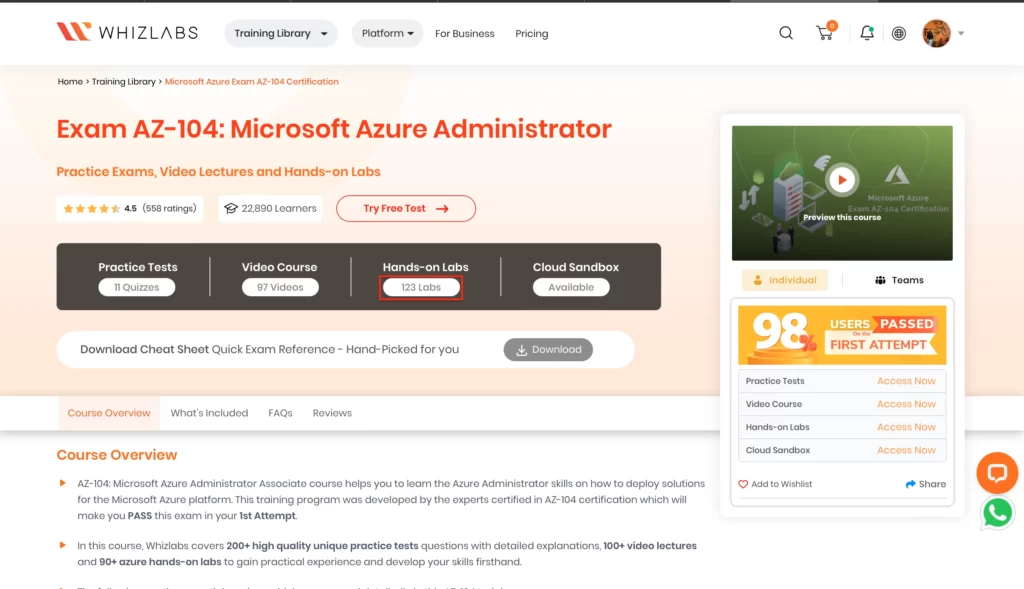
Task: Open the shopping cart icon
Action: (825, 32)
